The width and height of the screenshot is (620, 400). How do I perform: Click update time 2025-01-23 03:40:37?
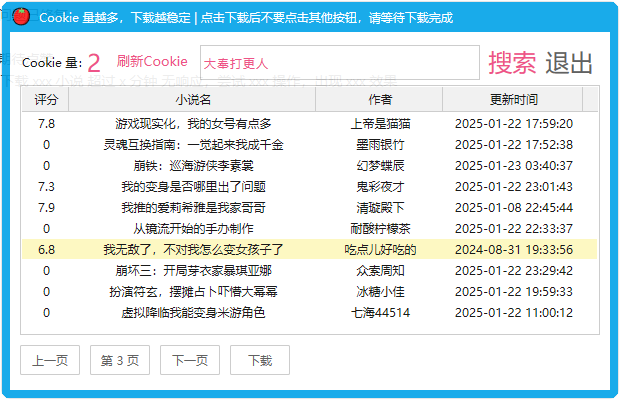coord(514,166)
